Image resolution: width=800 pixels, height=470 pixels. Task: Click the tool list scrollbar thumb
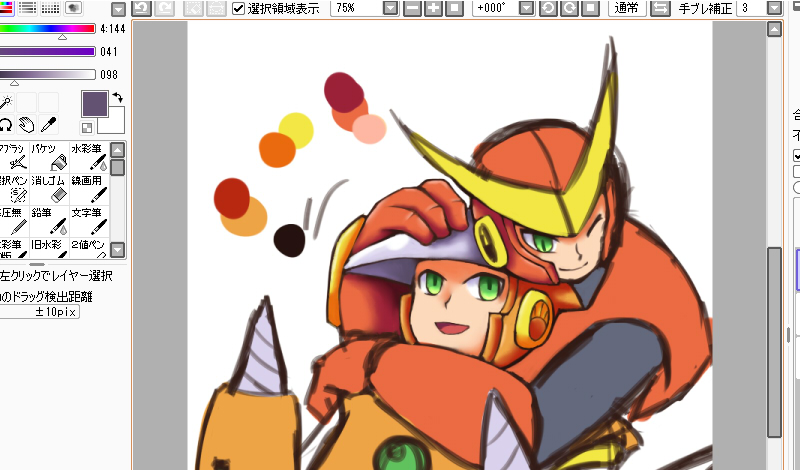(118, 167)
